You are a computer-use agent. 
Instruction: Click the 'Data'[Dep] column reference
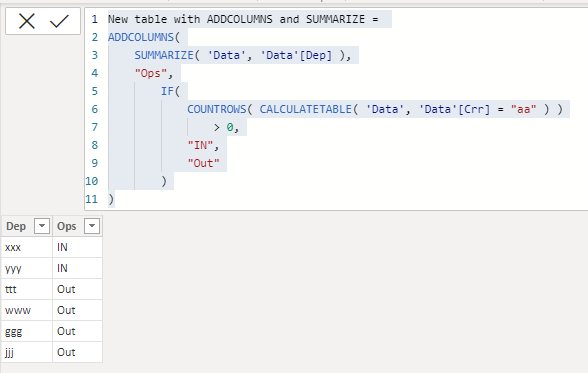click(x=296, y=55)
